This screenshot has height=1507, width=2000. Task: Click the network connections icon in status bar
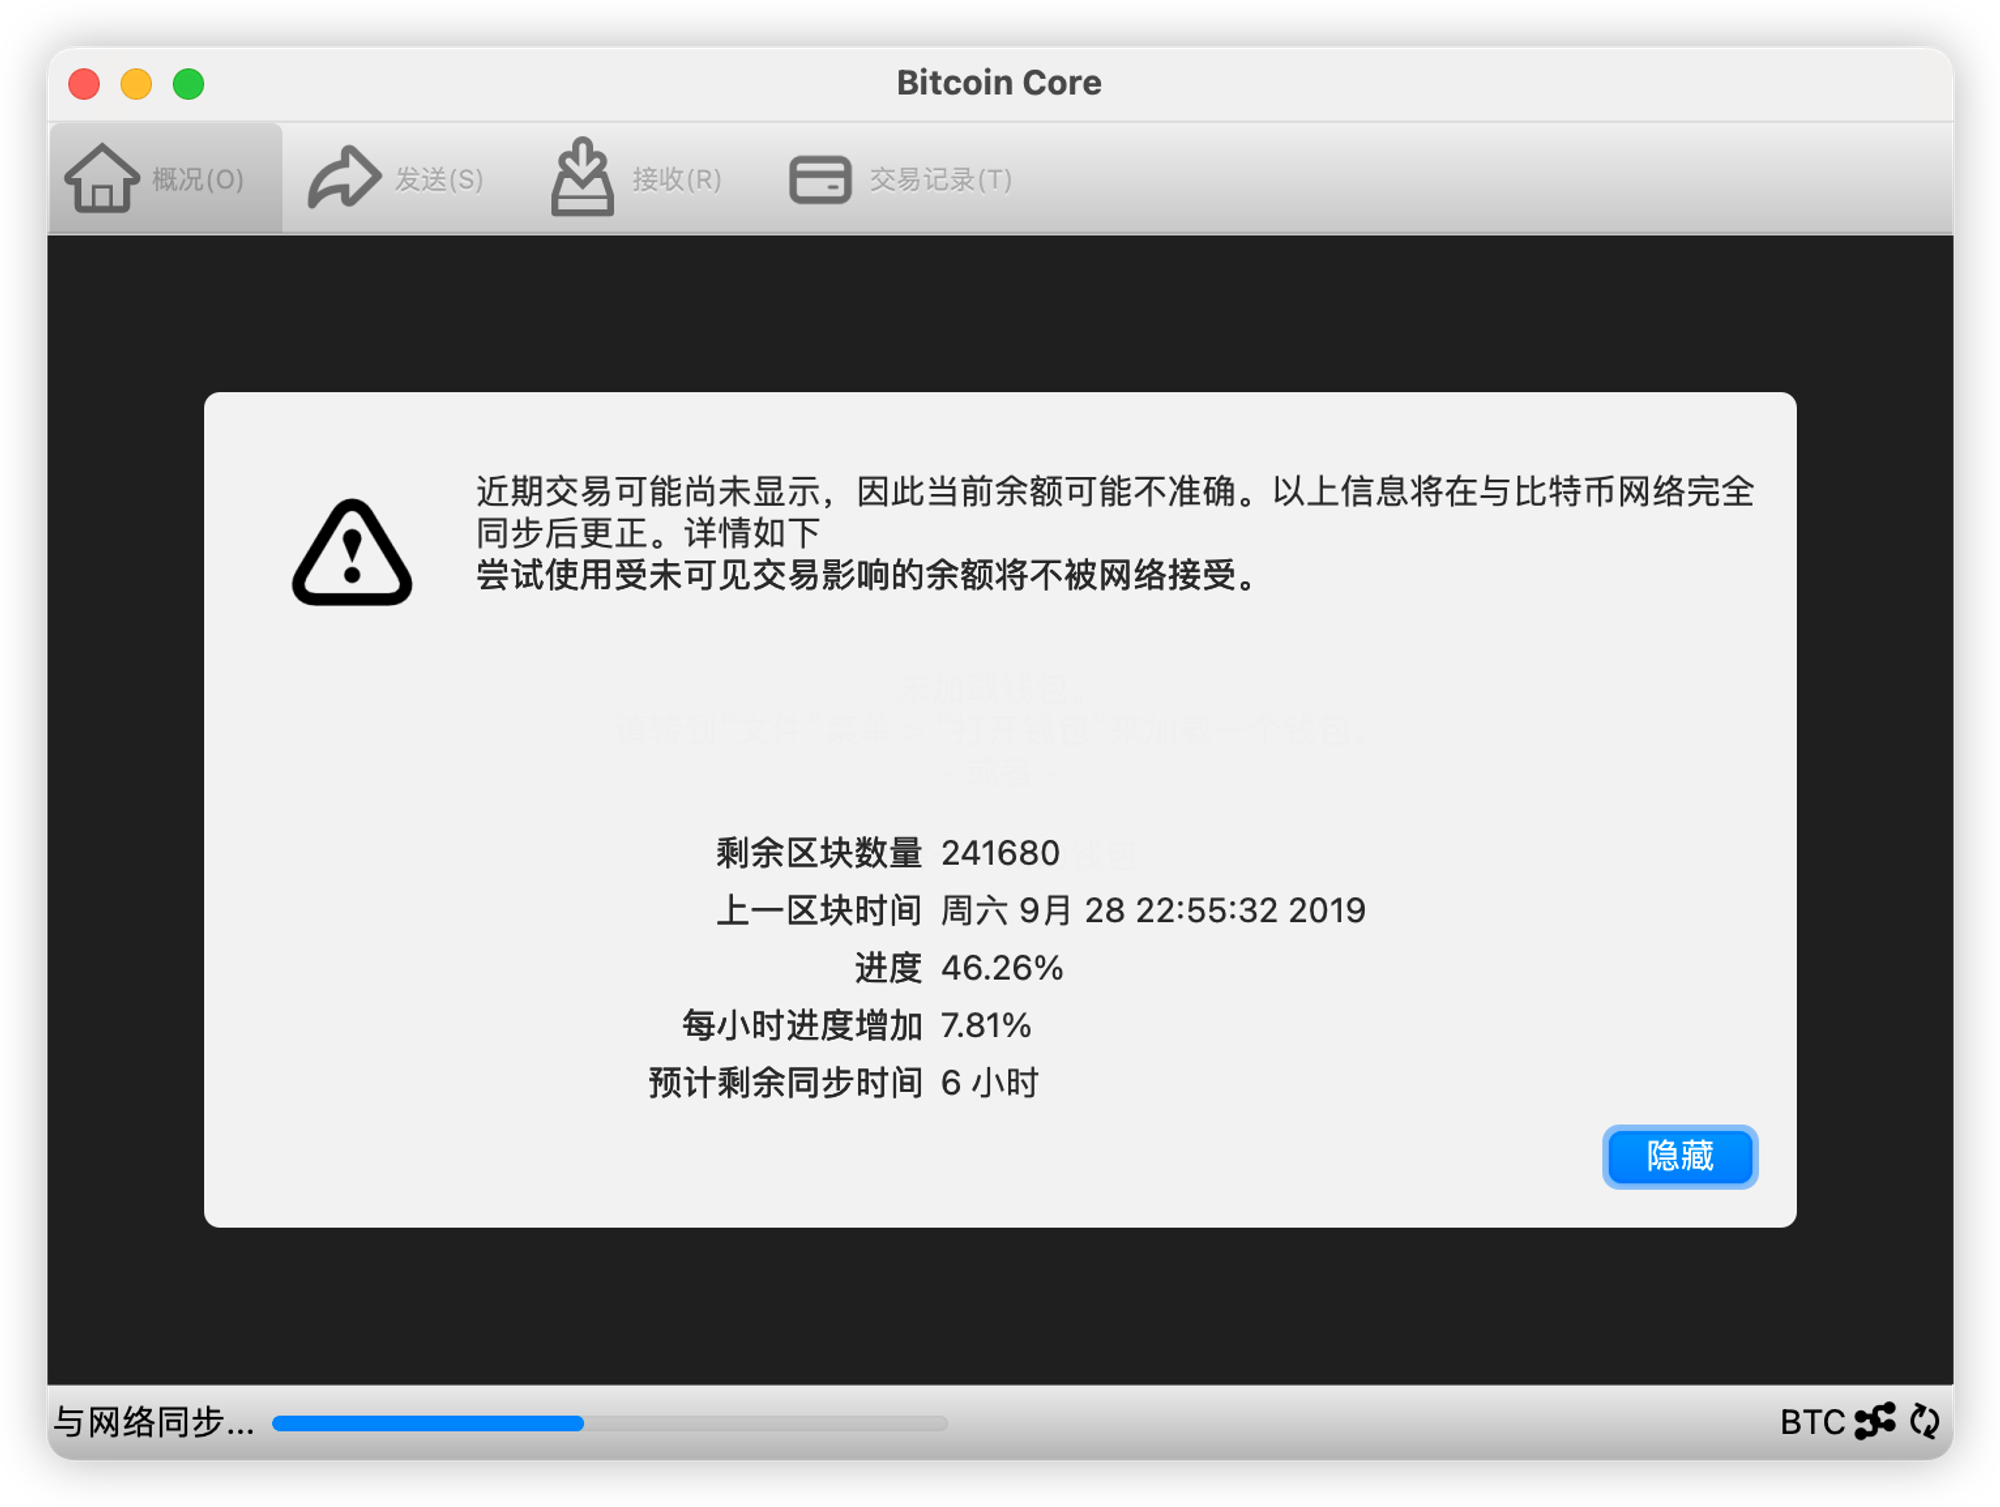point(1875,1421)
